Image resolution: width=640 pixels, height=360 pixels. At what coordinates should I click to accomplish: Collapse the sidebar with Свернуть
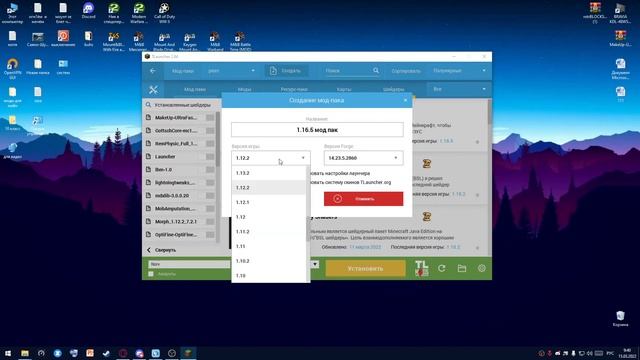(x=162, y=250)
